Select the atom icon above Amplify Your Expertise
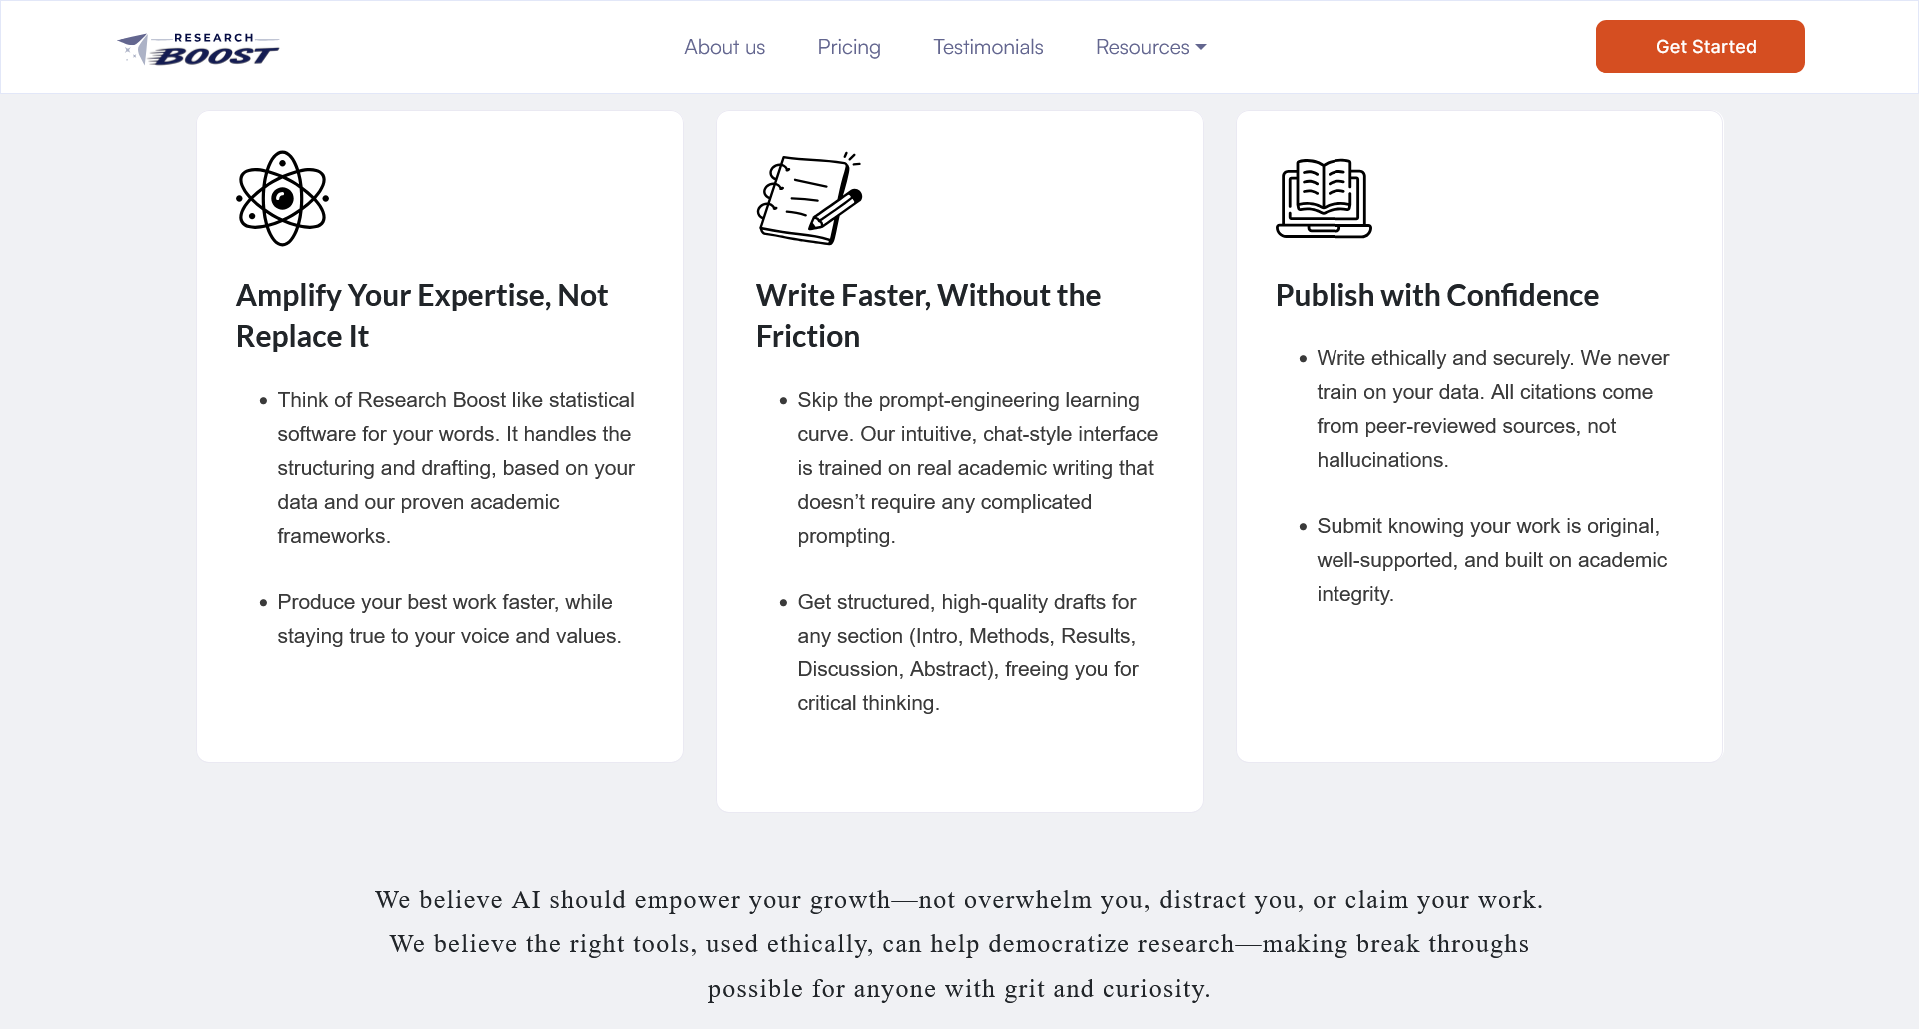 (281, 198)
